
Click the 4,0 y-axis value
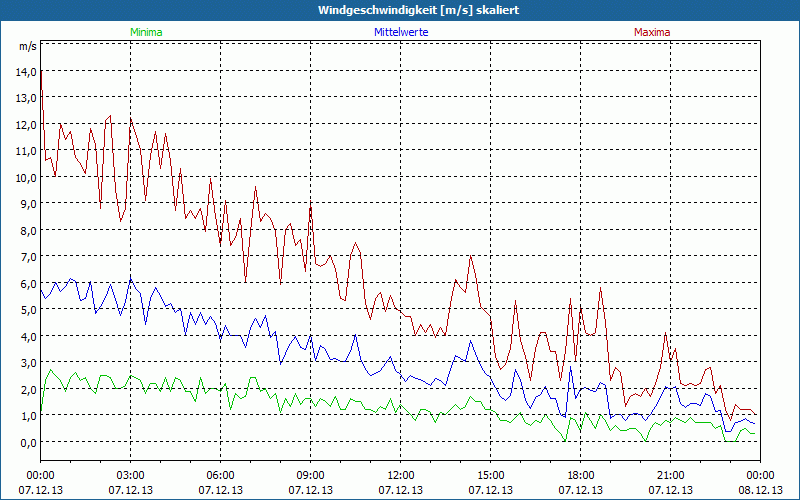point(28,337)
